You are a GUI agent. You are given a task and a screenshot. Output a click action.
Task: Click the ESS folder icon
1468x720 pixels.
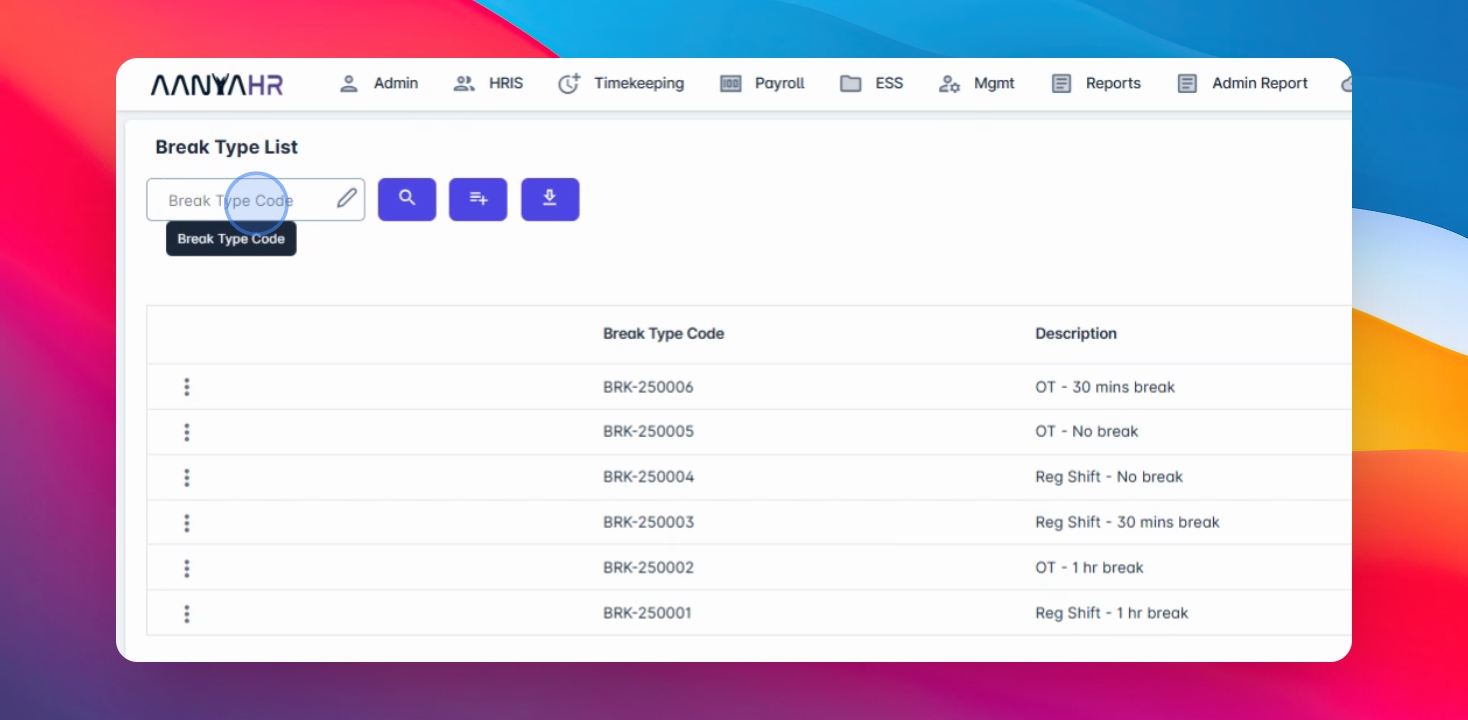point(851,84)
